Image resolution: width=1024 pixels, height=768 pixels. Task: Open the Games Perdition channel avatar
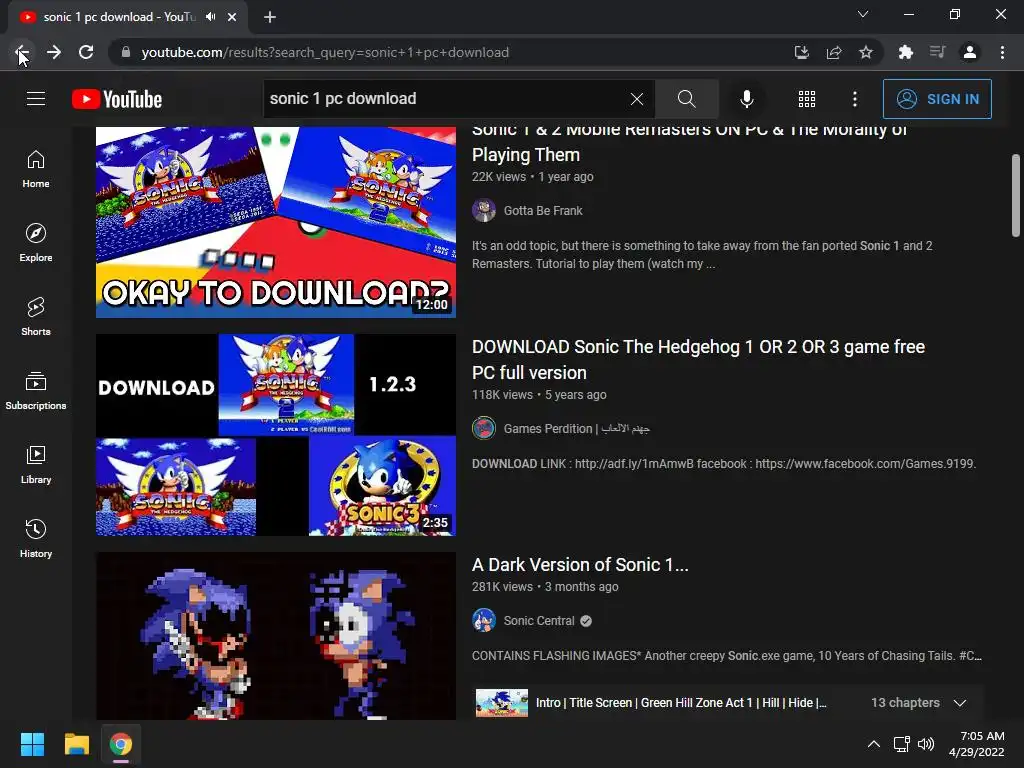tap(484, 428)
